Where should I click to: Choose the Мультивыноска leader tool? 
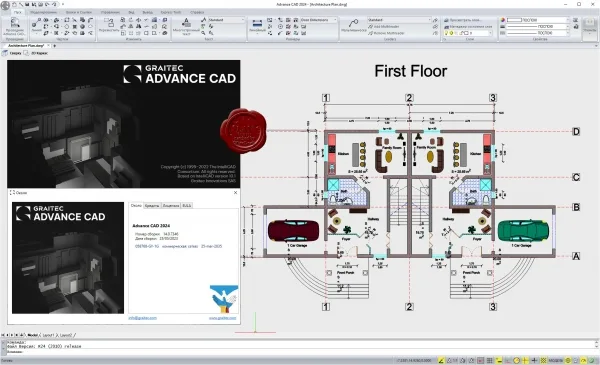[354, 25]
